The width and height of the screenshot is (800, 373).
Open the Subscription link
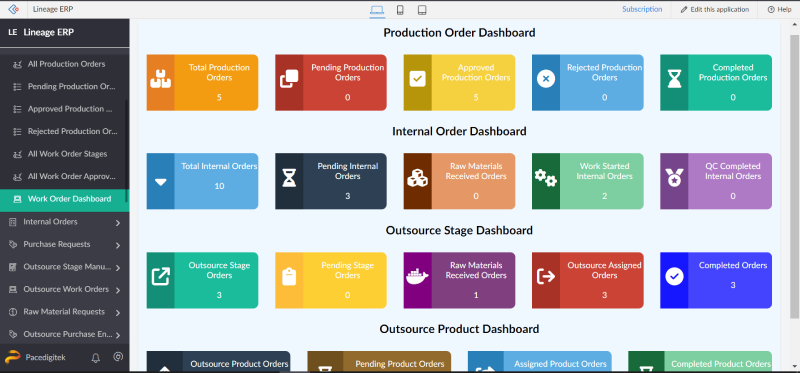tap(642, 9)
